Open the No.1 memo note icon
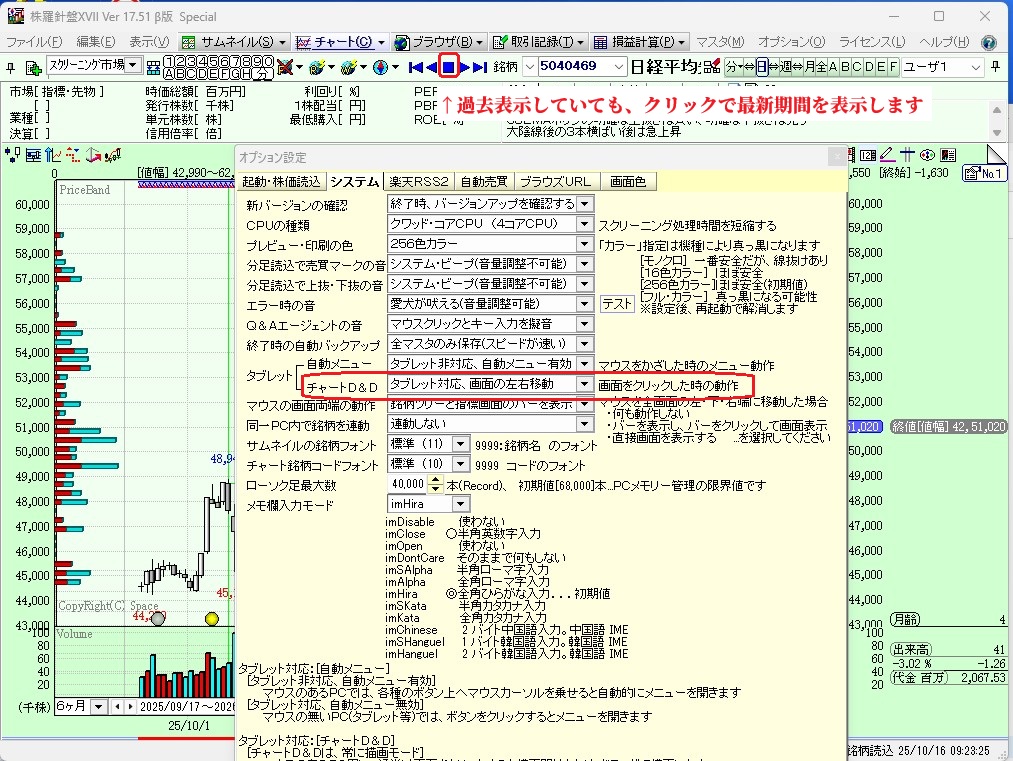 pyautogui.click(x=984, y=174)
